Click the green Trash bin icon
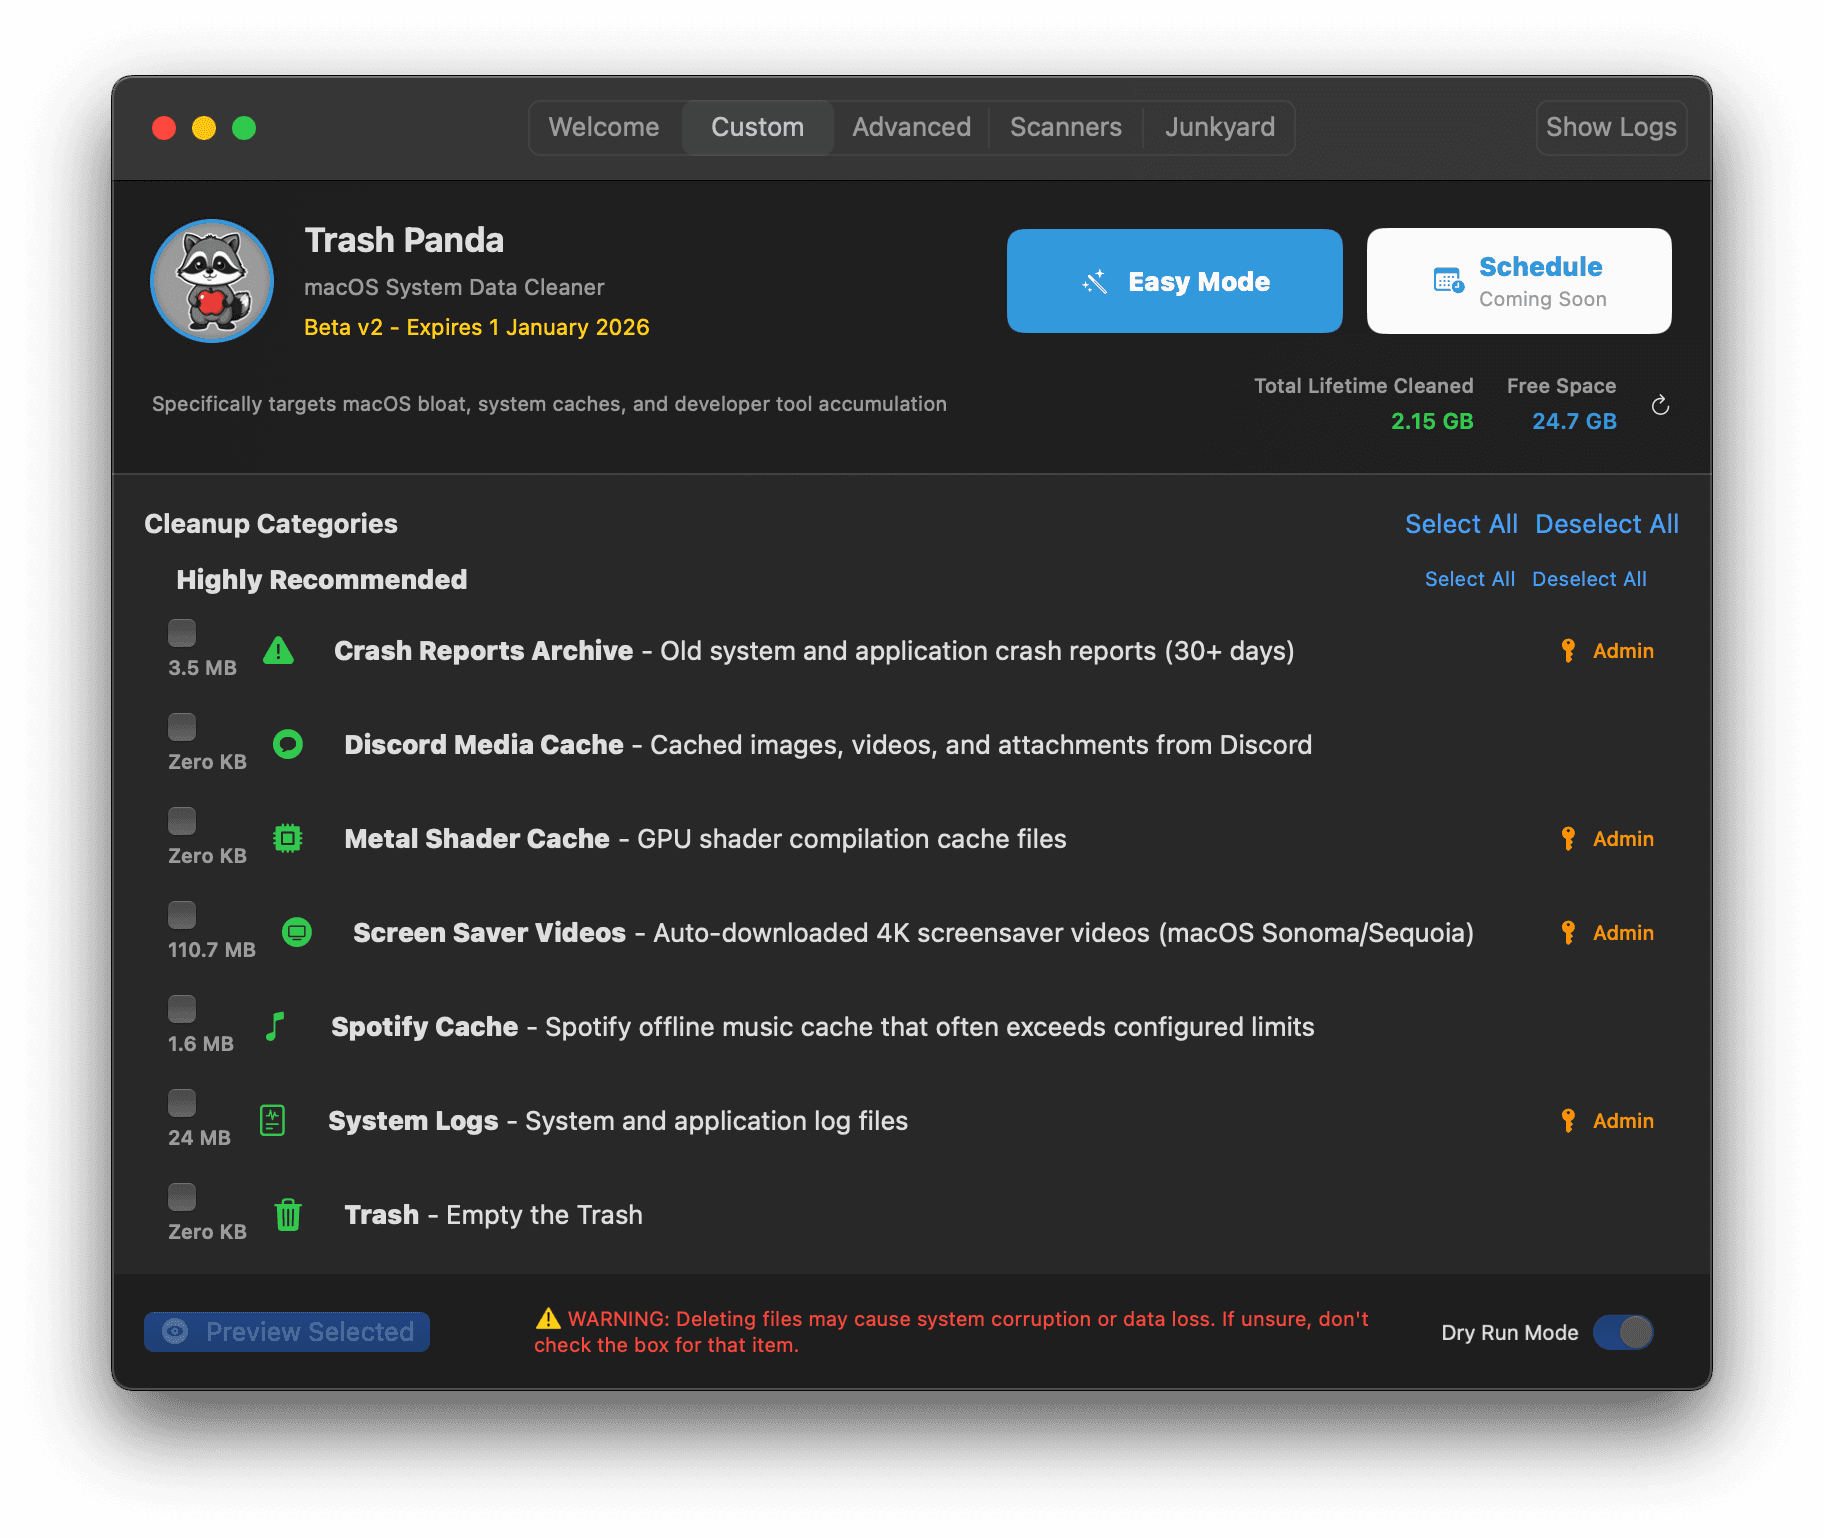Image resolution: width=1824 pixels, height=1538 pixels. 288,1215
